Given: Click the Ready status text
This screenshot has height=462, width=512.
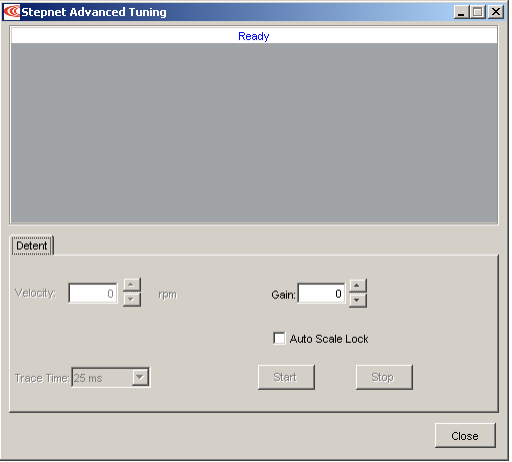Looking at the screenshot, I should click(254, 36).
